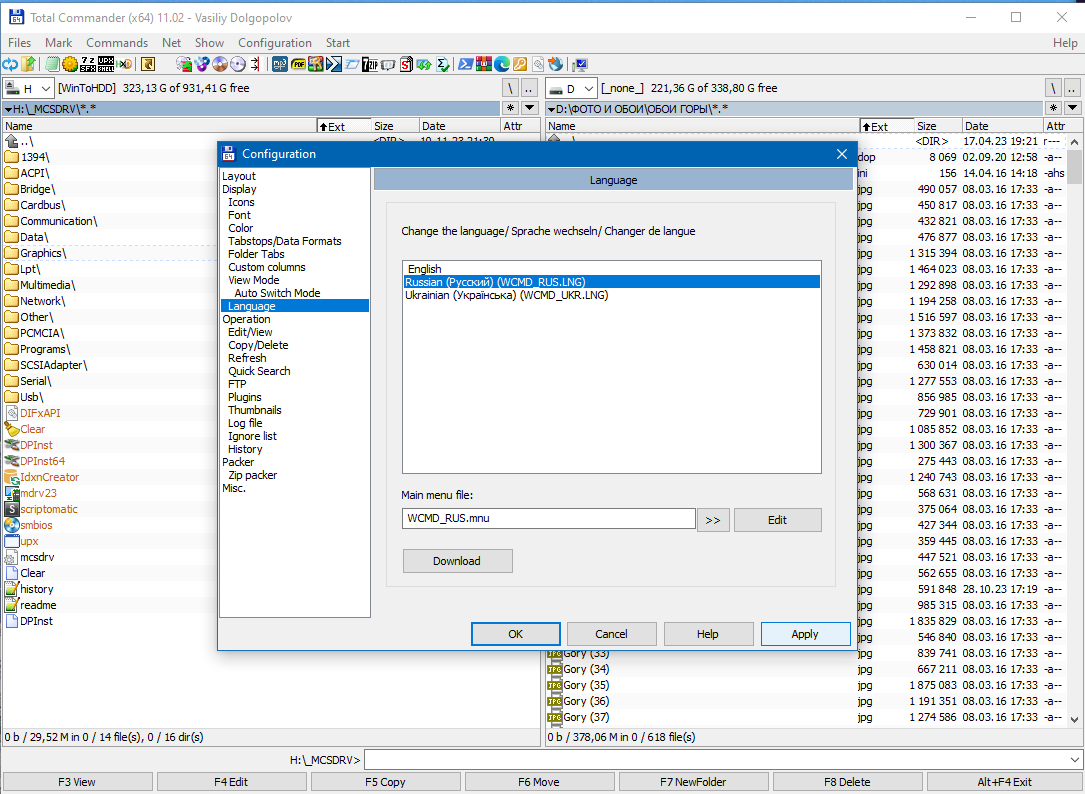Click the Download button
Image resolution: width=1085 pixels, height=794 pixels.
[x=457, y=561]
